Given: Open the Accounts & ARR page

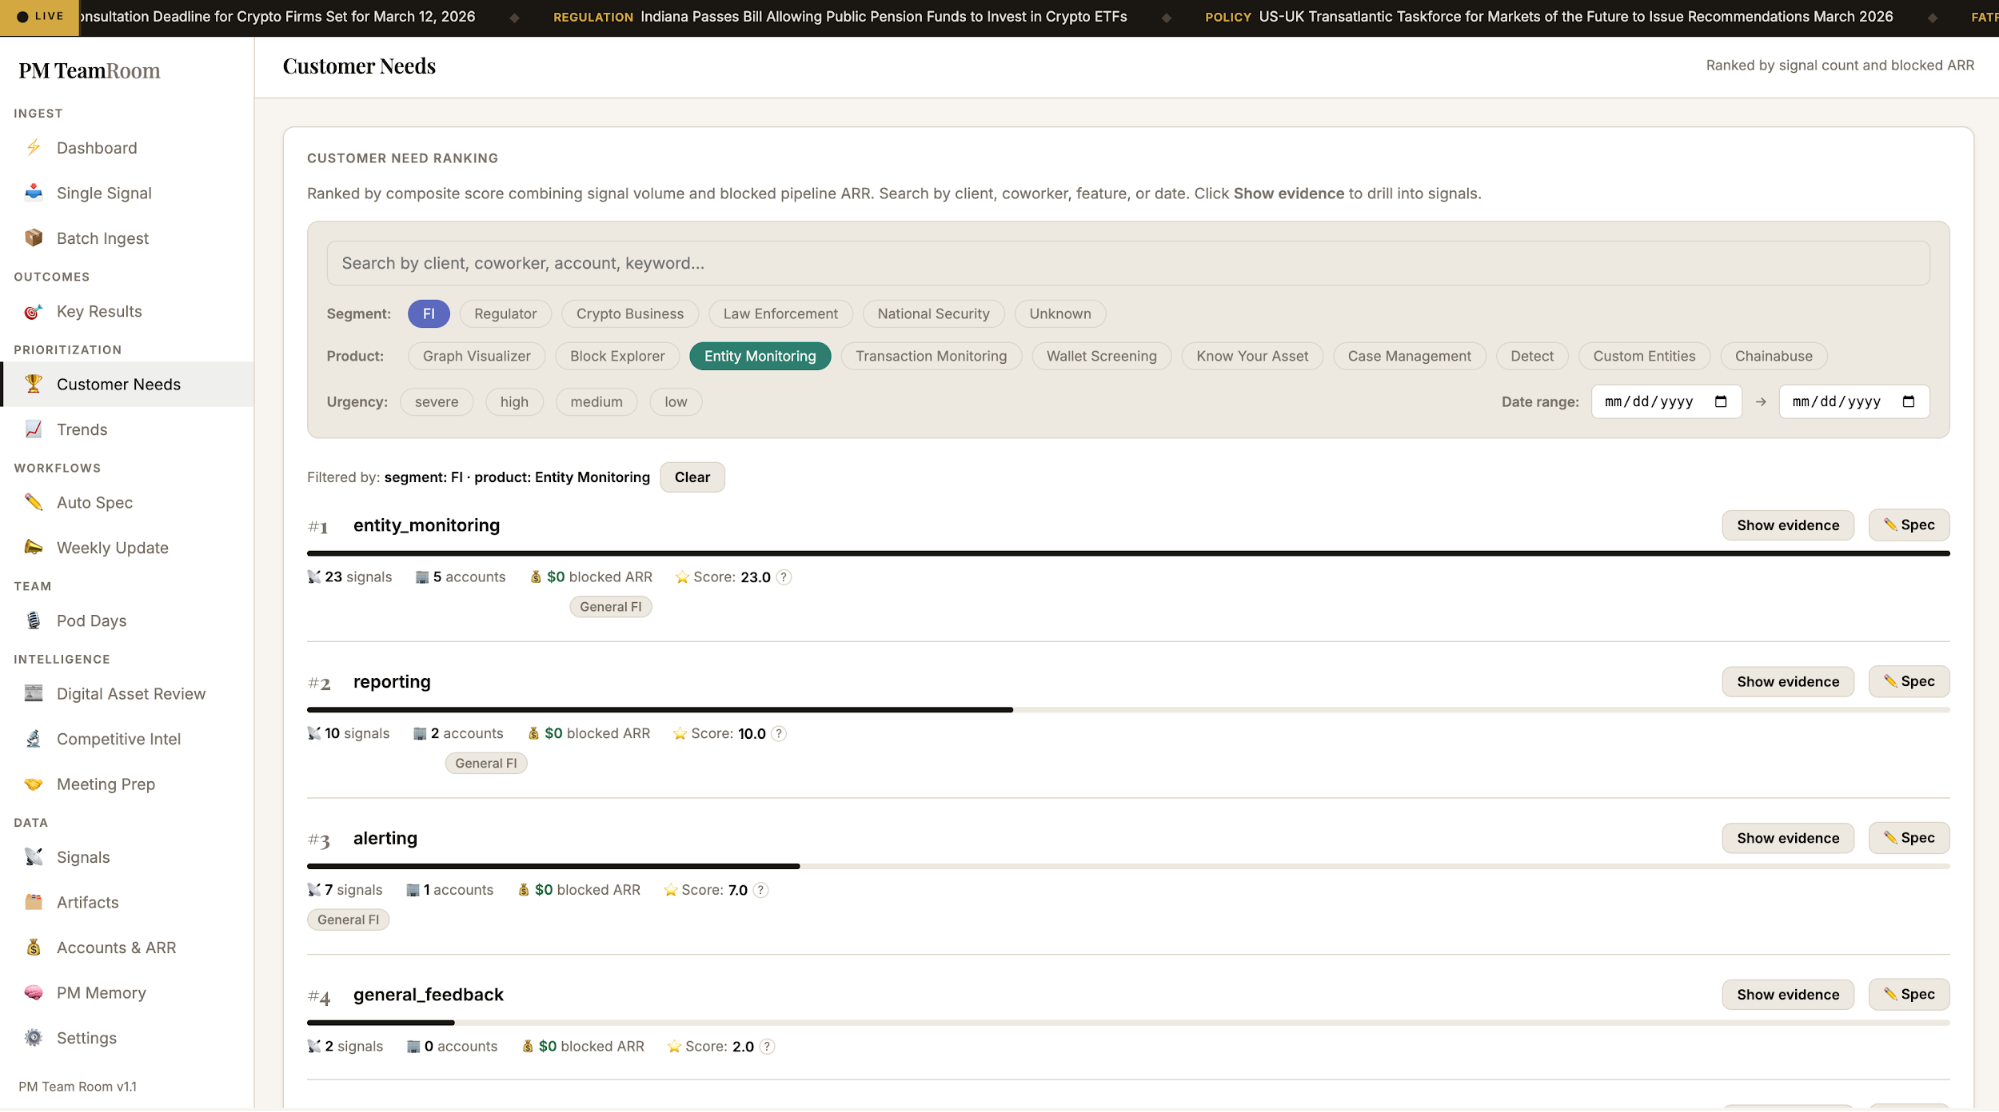Looking at the screenshot, I should click(x=116, y=948).
